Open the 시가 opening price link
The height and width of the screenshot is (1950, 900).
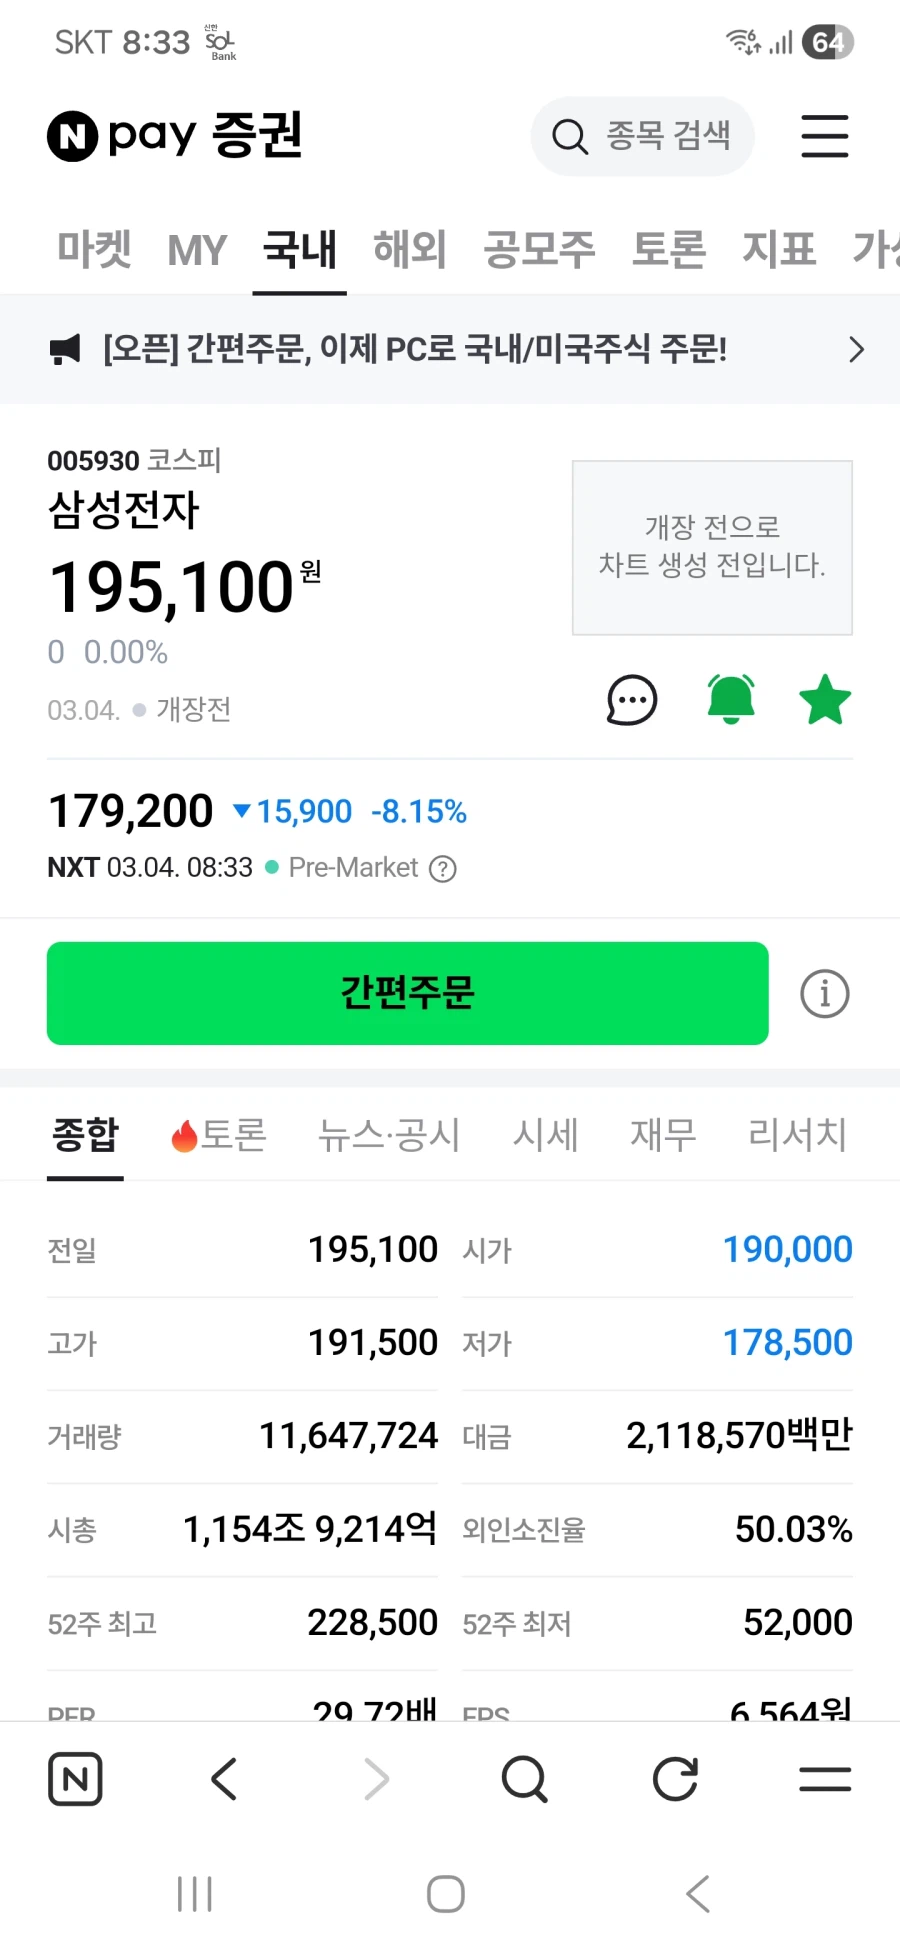[x=786, y=1248]
